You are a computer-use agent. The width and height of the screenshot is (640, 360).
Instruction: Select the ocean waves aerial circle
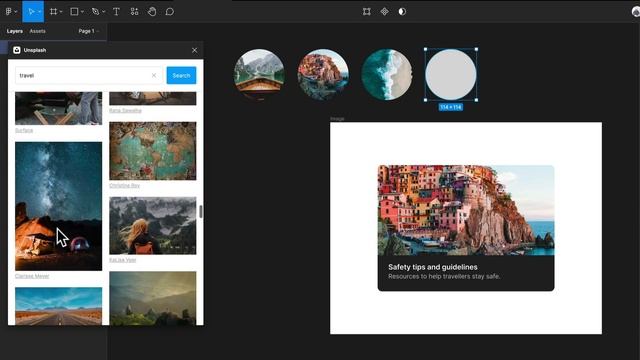click(387, 75)
